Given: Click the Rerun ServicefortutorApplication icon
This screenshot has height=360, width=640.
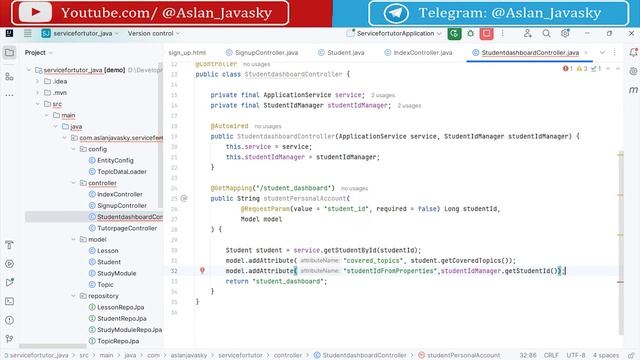Looking at the screenshot, I should 454,33.
